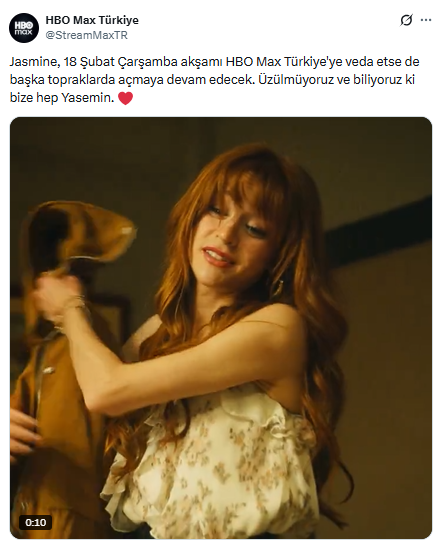Click "Yasemin." at the tweet's end
445x543 pixels.
click(88, 98)
